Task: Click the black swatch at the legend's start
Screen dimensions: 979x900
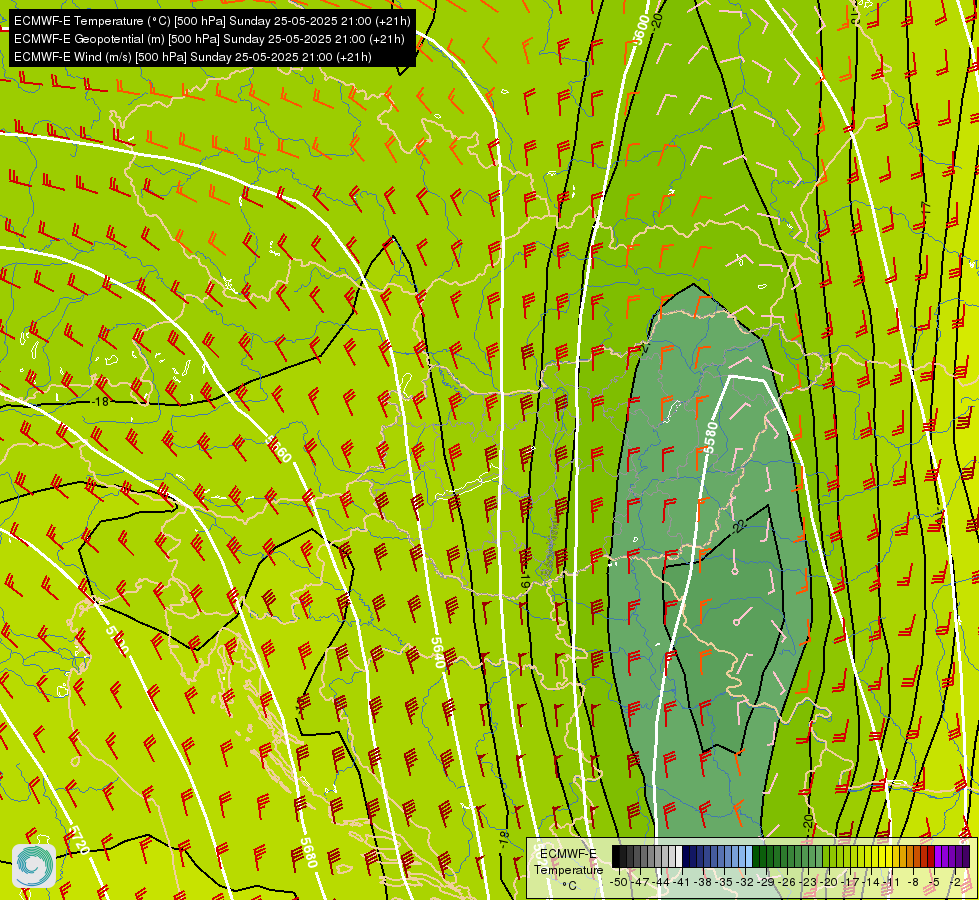Action: click(616, 857)
